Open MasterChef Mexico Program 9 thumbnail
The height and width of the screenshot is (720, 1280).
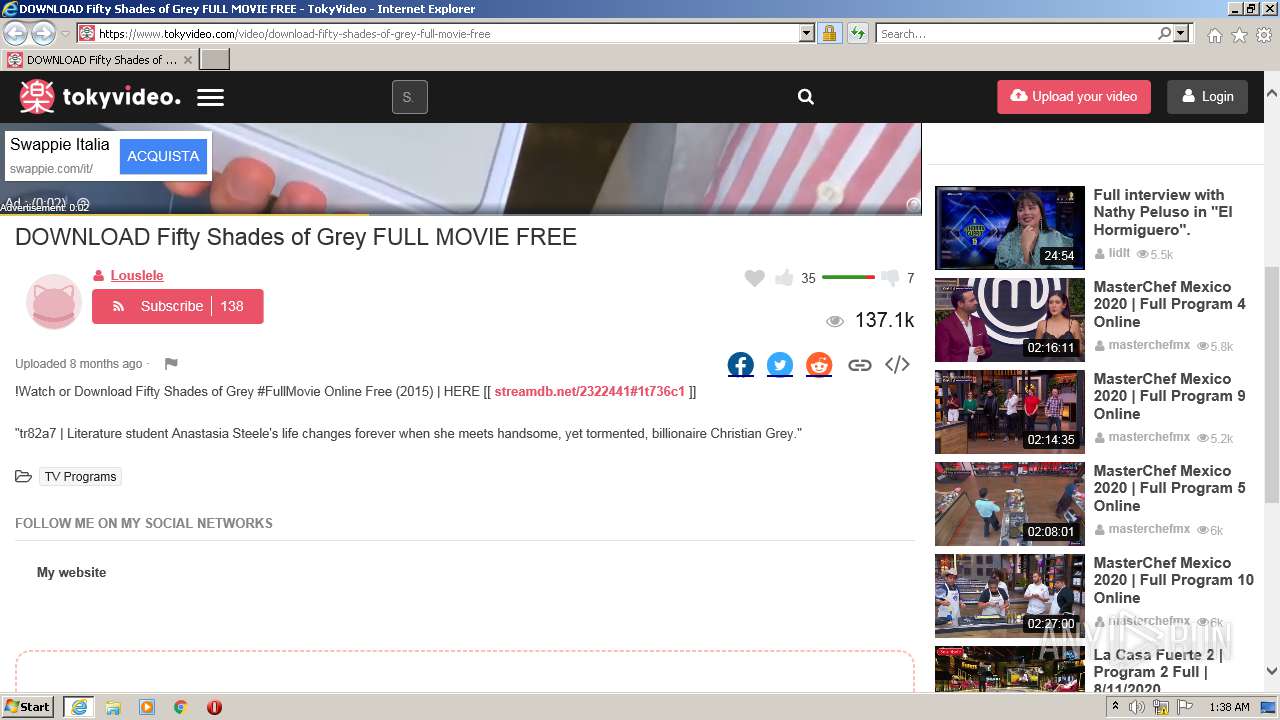point(1010,412)
